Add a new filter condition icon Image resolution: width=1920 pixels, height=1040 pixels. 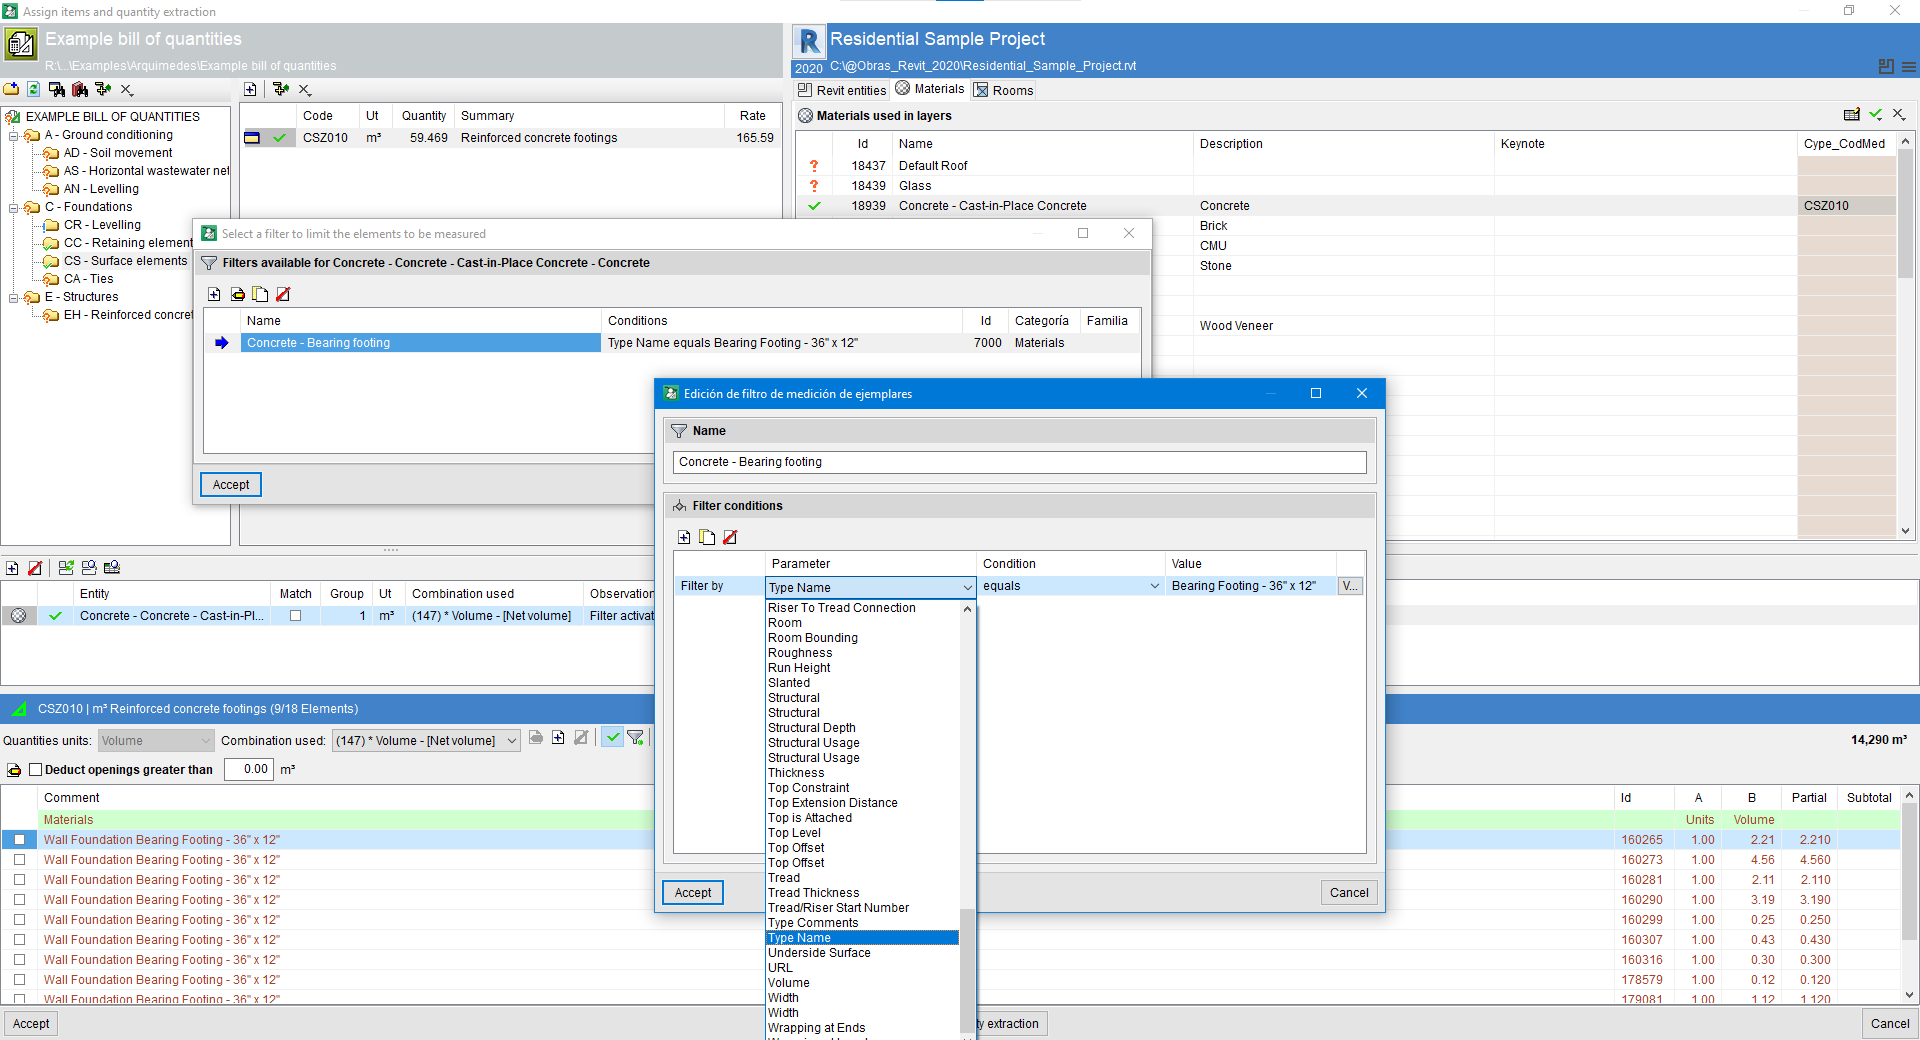tap(684, 537)
